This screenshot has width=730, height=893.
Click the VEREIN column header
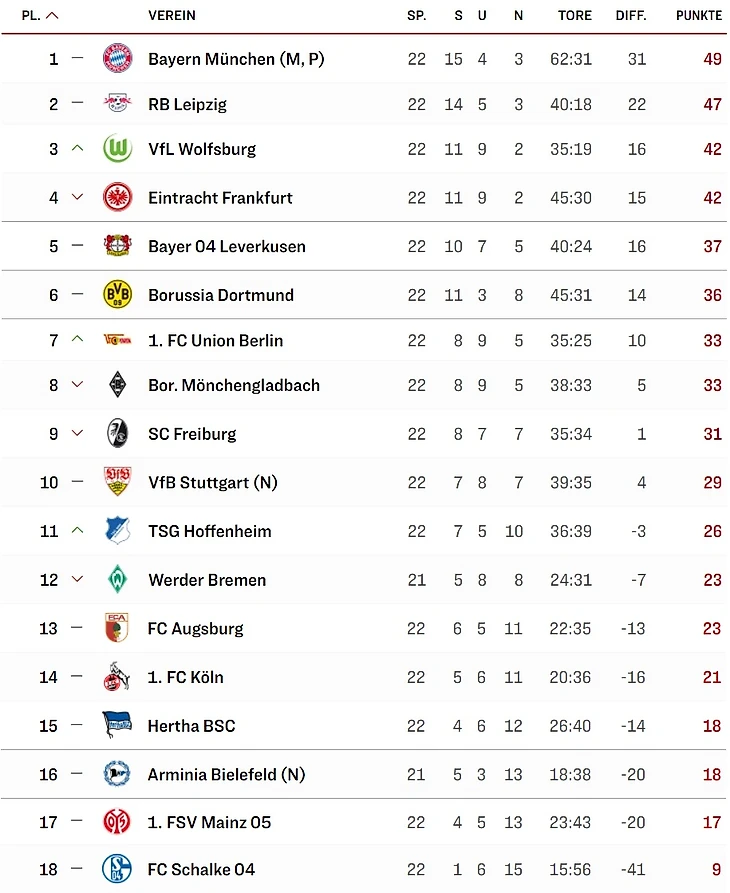point(172,16)
